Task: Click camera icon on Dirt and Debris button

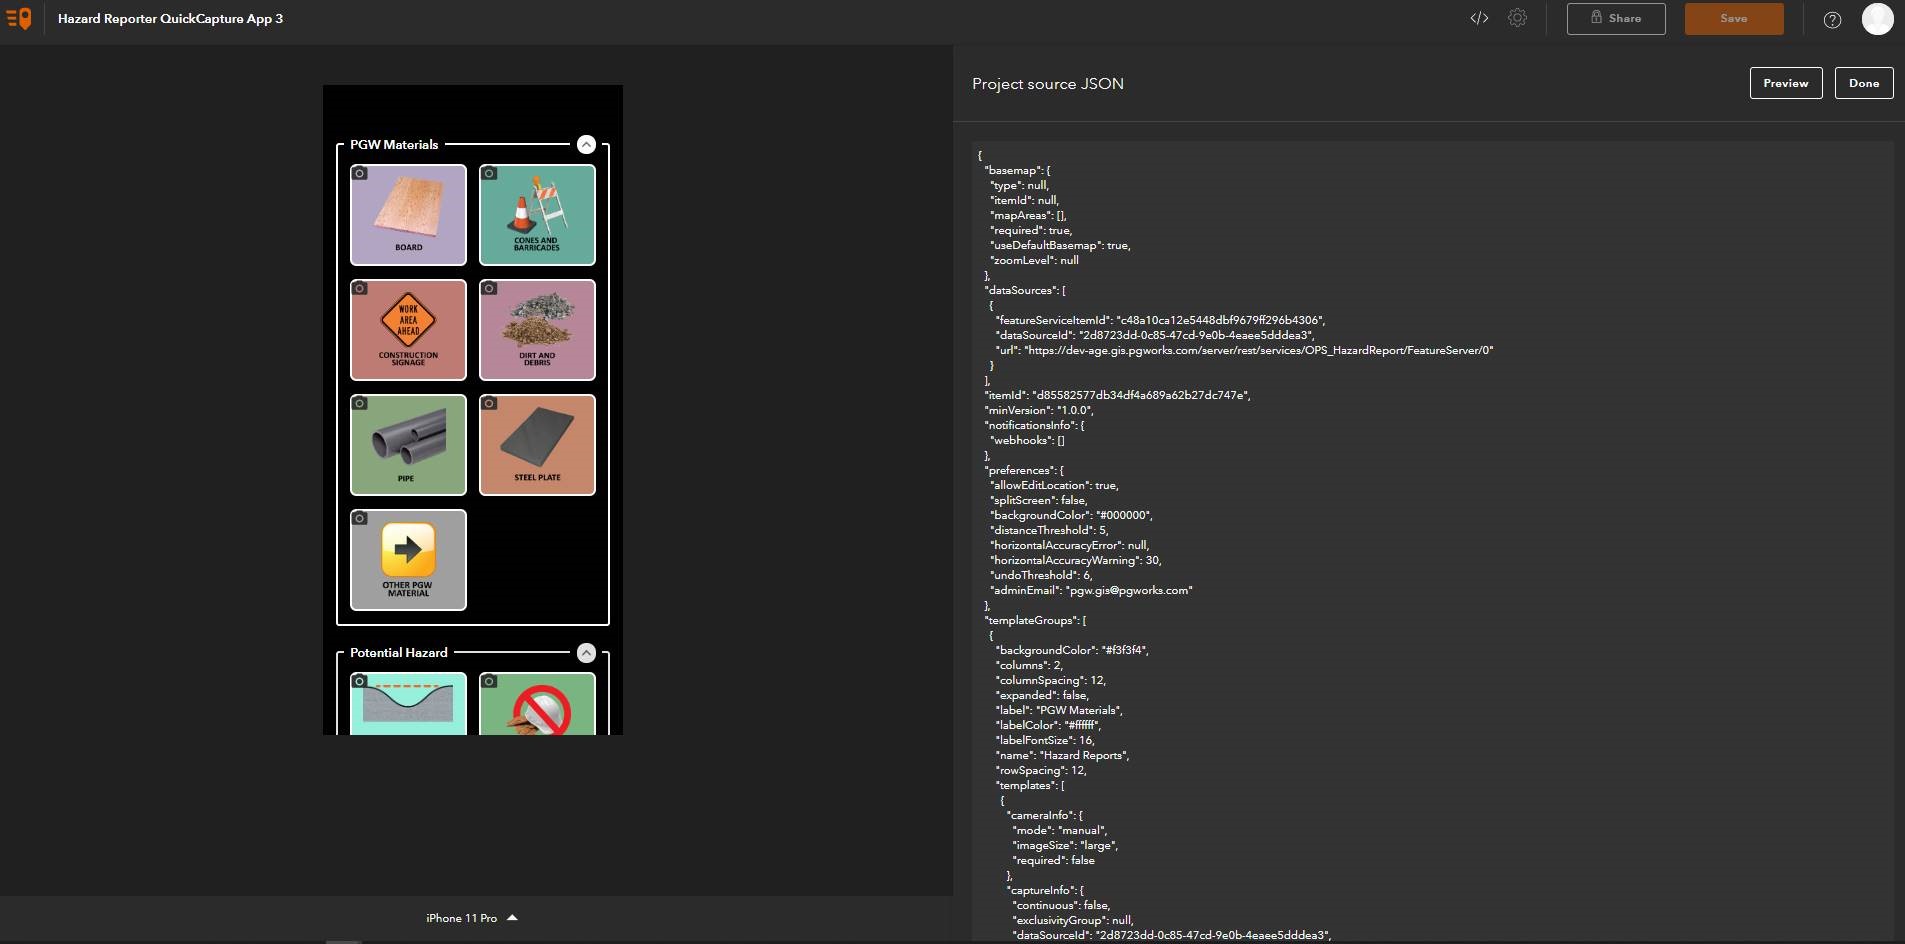Action: pyautogui.click(x=489, y=289)
